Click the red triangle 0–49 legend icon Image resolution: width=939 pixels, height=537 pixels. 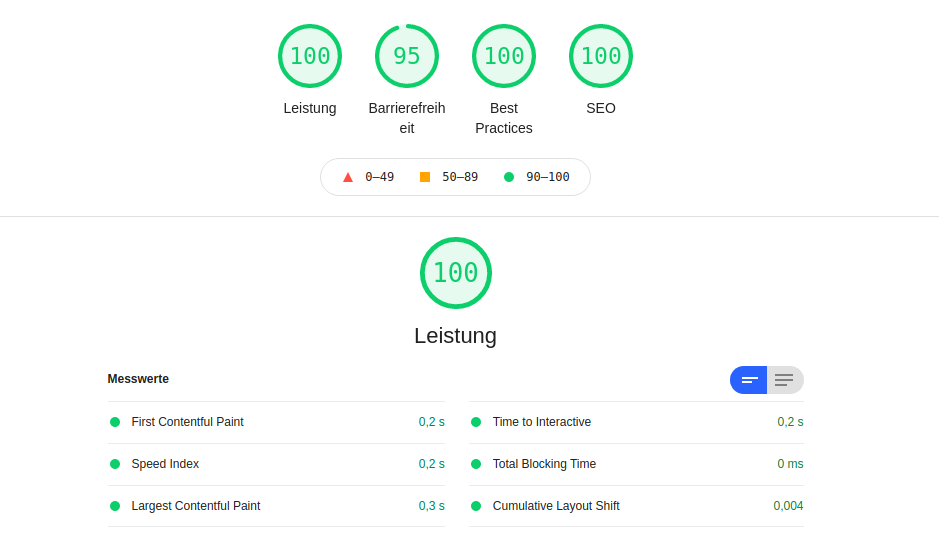(348, 177)
